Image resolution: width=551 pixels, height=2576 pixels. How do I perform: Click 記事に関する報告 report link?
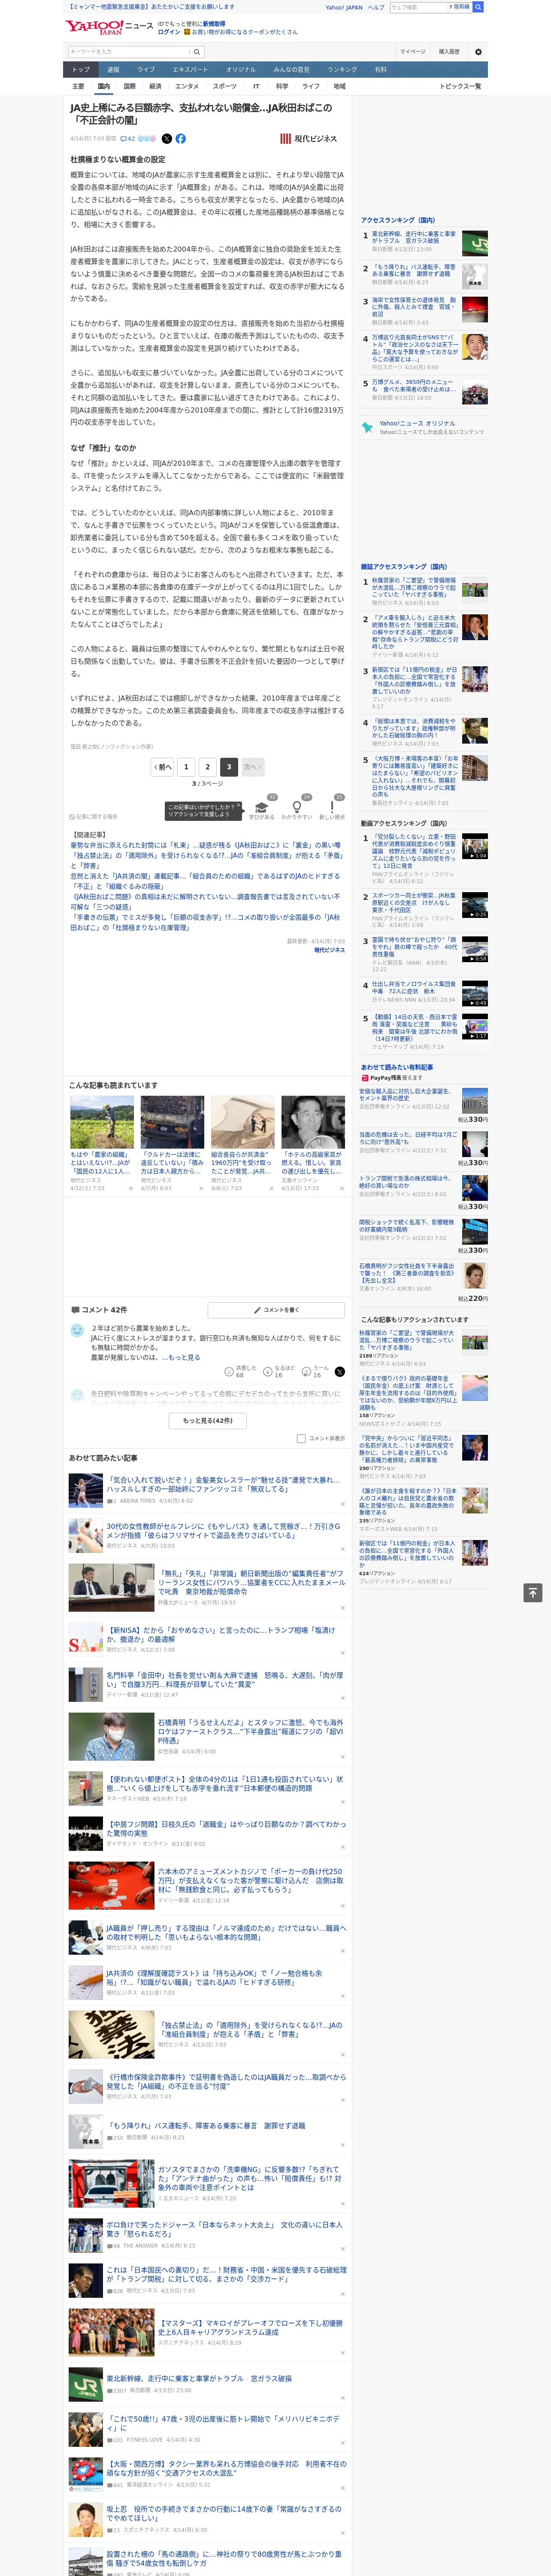[x=93, y=817]
